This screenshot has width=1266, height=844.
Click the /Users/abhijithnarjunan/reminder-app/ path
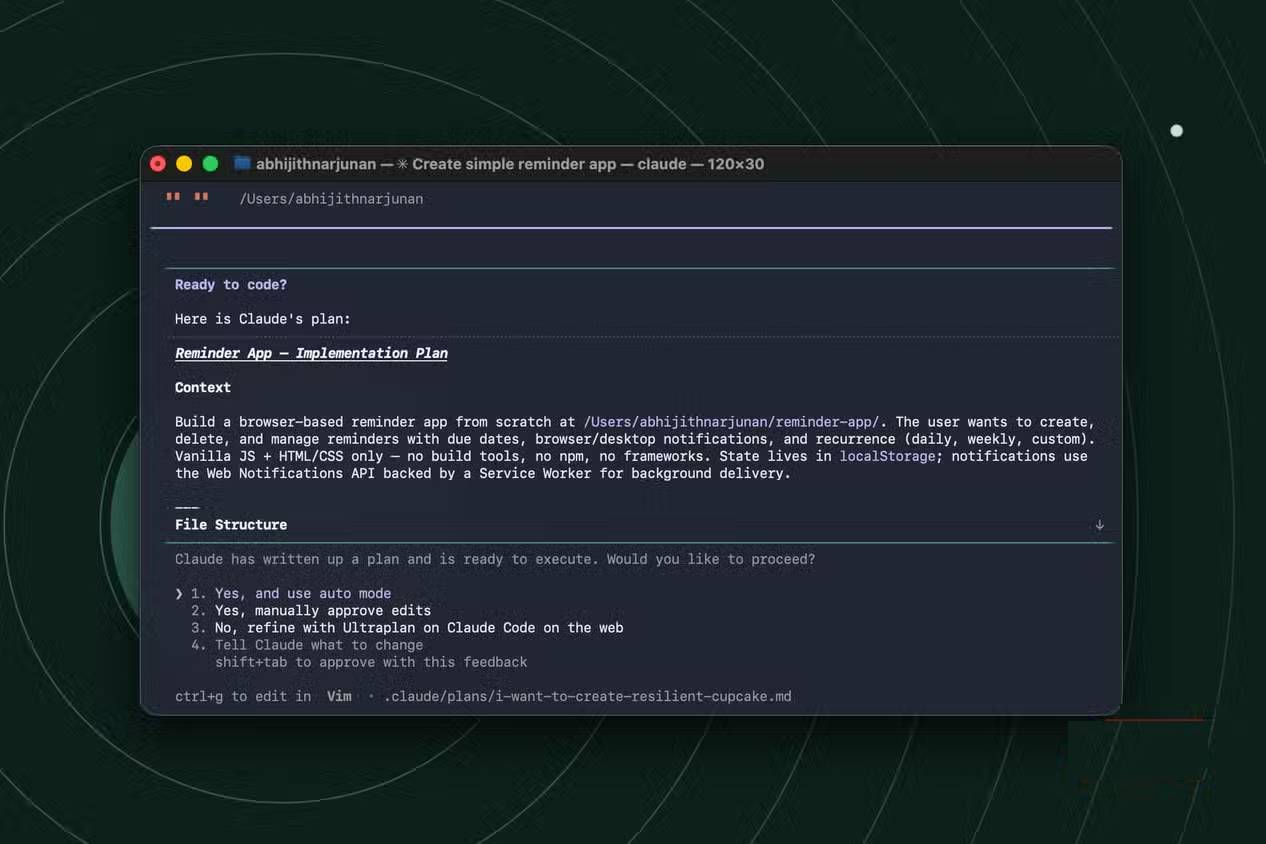click(x=731, y=422)
